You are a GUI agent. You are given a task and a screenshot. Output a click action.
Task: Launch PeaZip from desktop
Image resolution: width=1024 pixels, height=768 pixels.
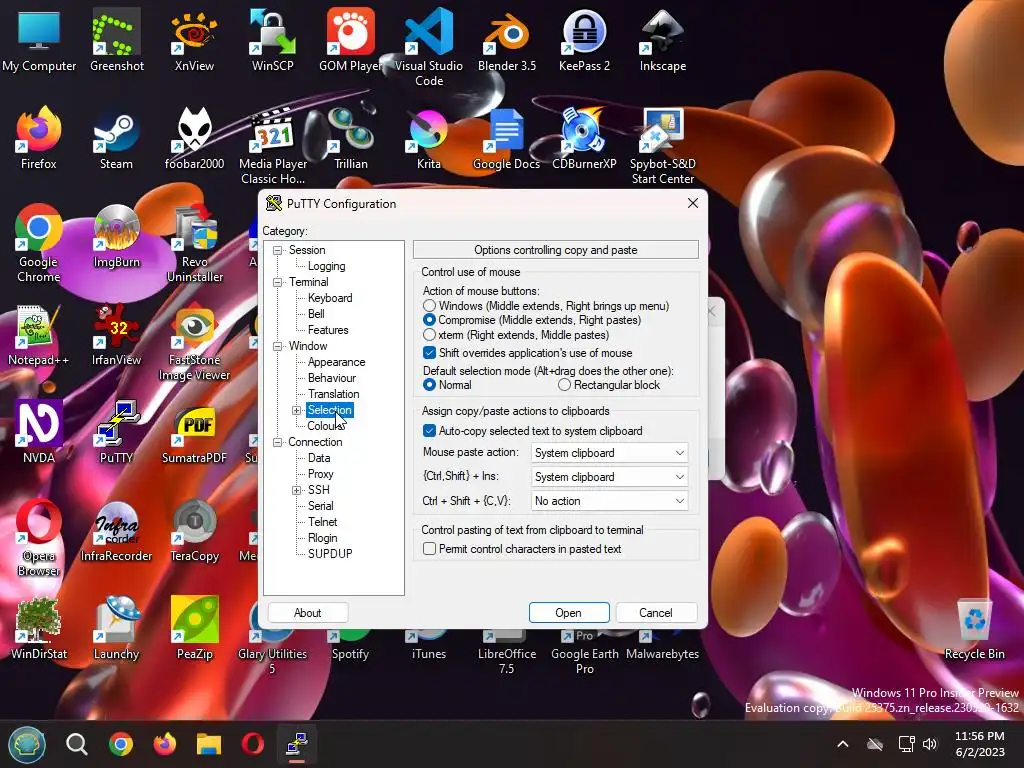pyautogui.click(x=194, y=628)
